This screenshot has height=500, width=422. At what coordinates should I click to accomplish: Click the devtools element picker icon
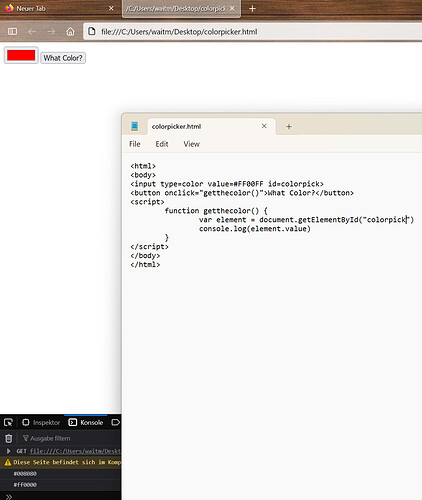[8, 423]
